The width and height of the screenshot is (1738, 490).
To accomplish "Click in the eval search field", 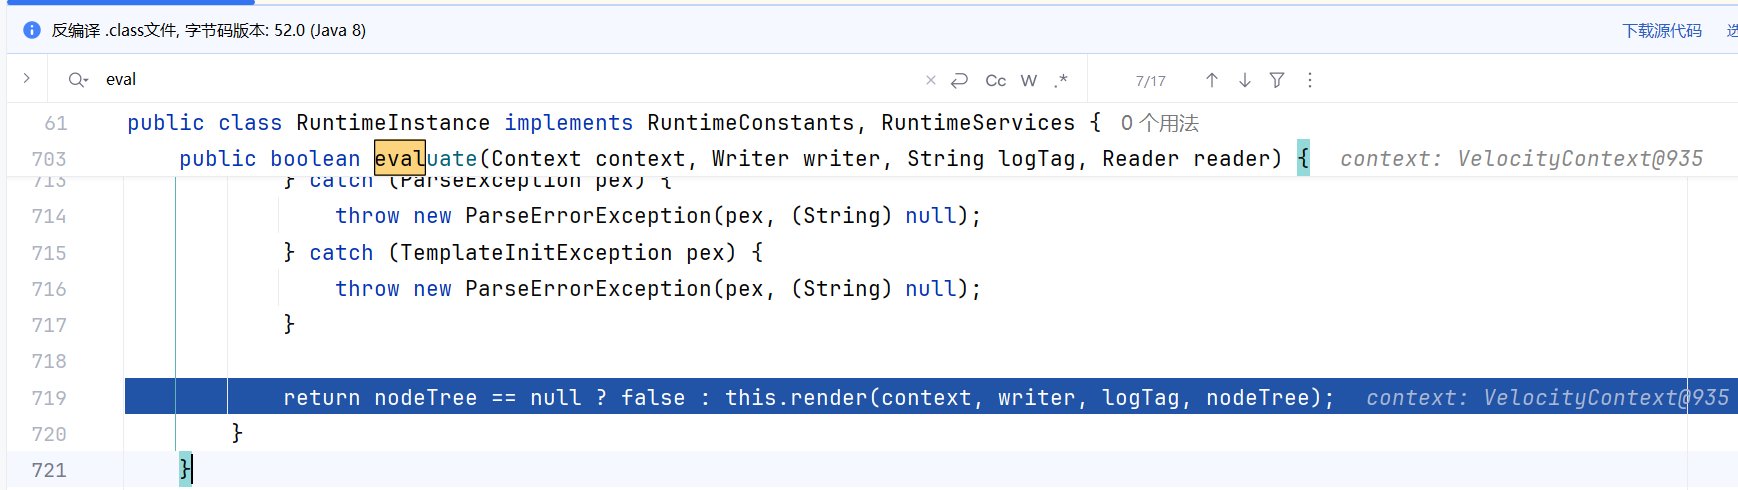I will click(x=500, y=80).
